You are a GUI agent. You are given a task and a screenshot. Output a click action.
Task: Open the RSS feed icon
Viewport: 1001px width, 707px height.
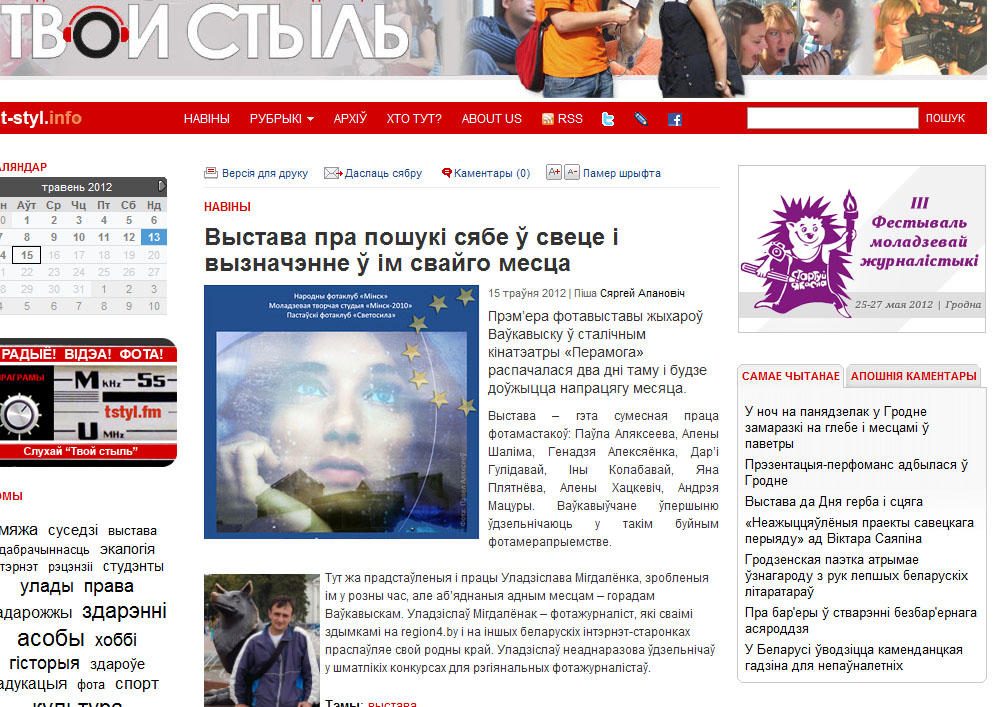tap(548, 119)
